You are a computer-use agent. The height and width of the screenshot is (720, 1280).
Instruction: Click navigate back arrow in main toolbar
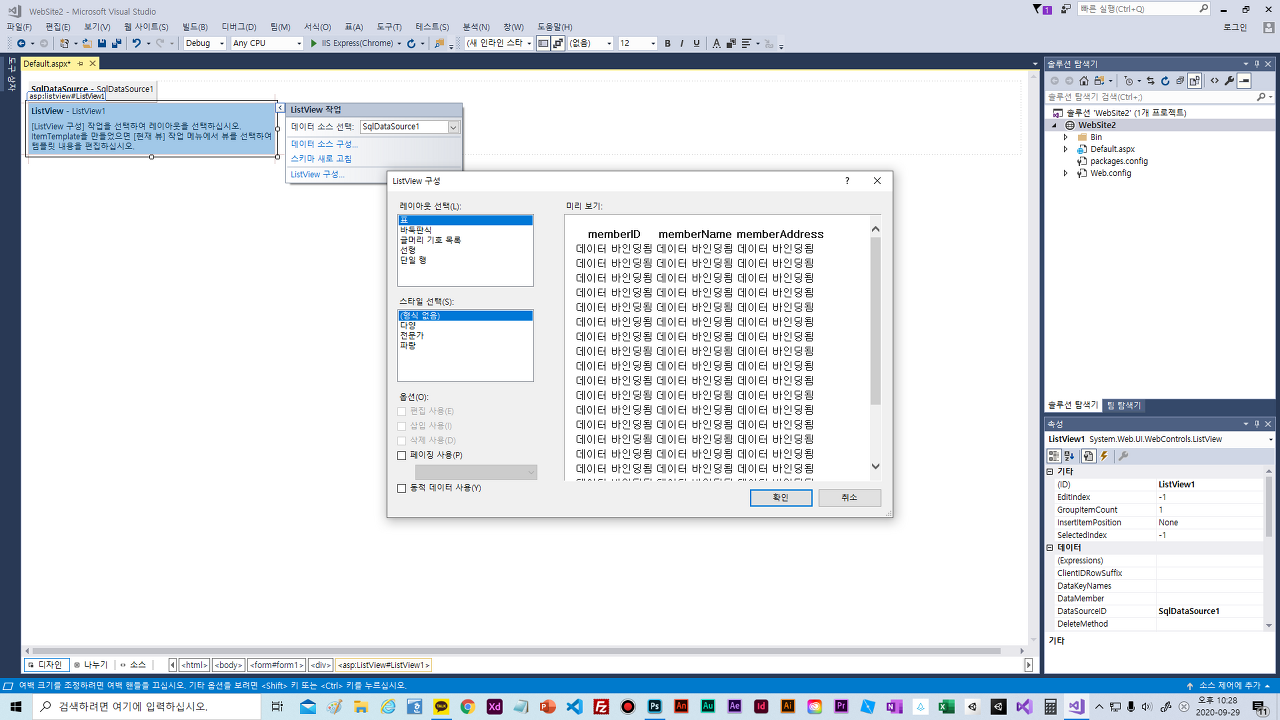pos(22,43)
